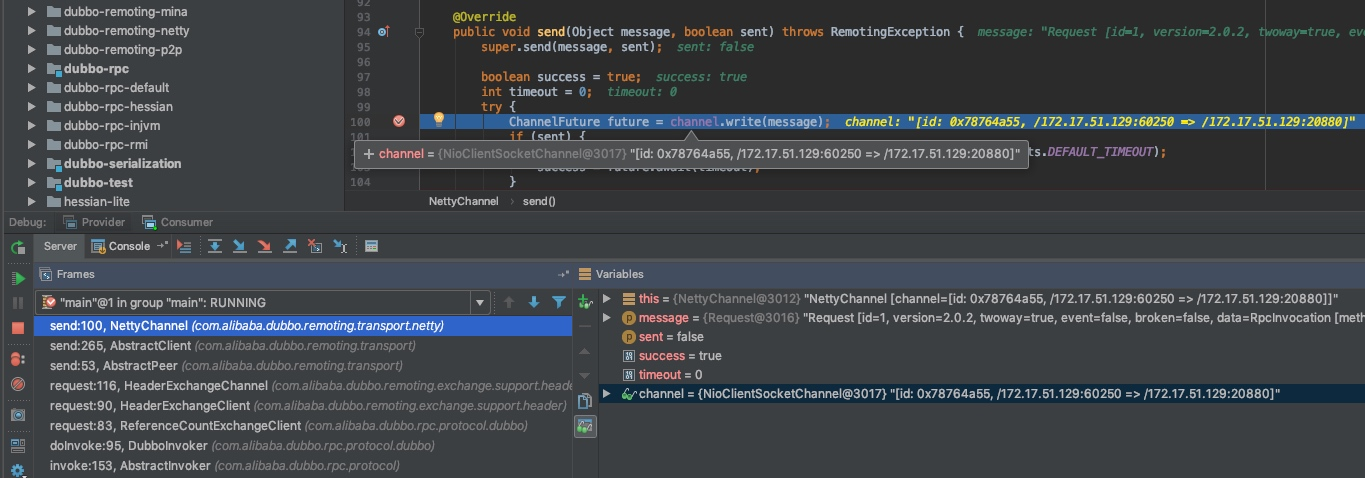Click the Step Over toolbar icon
Viewport: 1365px width, 478px height.
coord(214,246)
